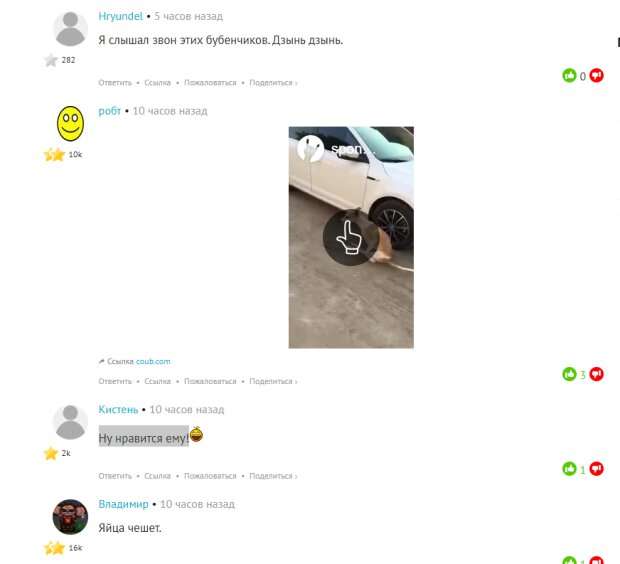Open Владимир's profile avatar
The height and width of the screenshot is (564, 620).
click(70, 517)
